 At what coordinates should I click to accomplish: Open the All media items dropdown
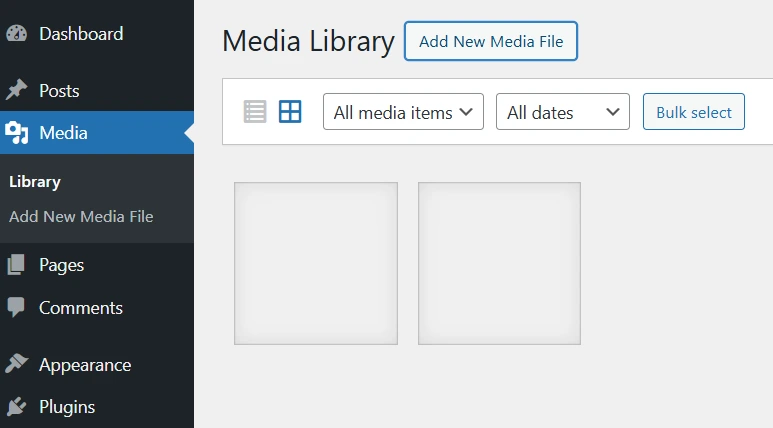click(403, 112)
